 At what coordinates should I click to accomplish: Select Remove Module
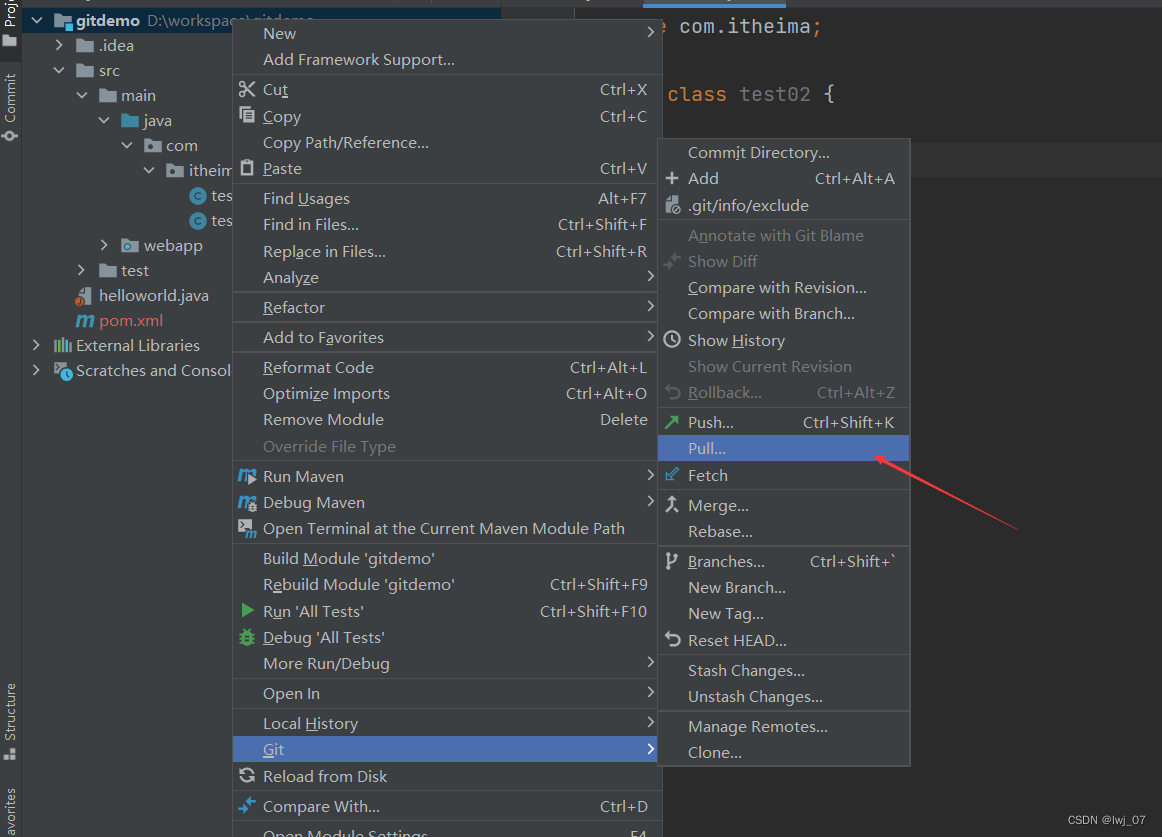pos(447,419)
